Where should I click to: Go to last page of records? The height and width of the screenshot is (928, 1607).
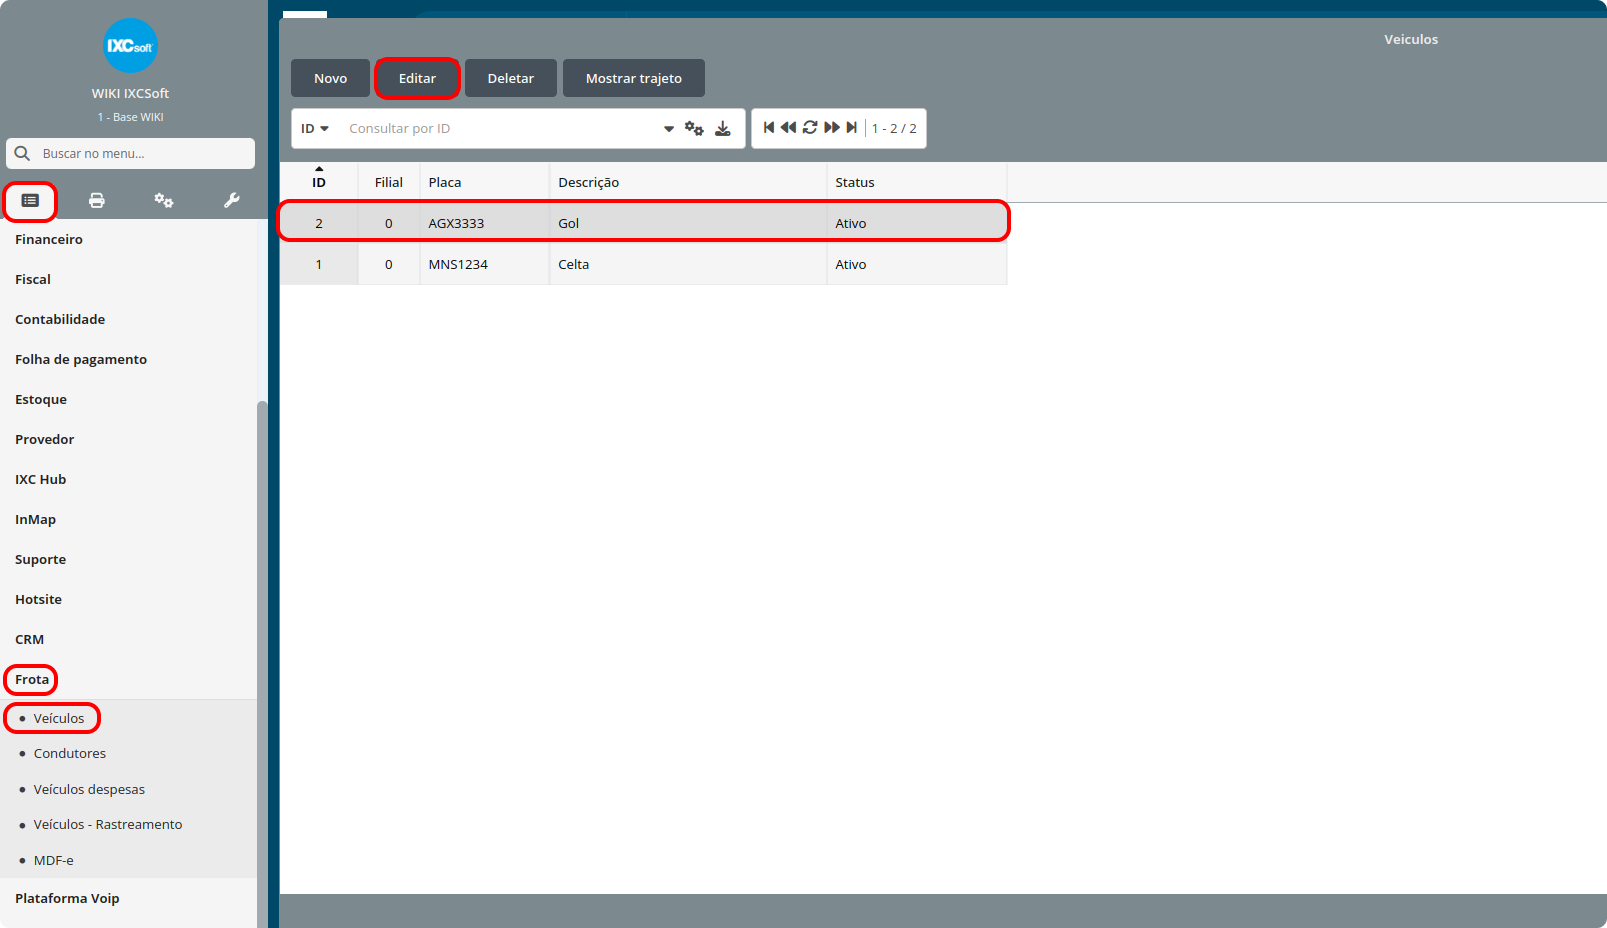851,127
